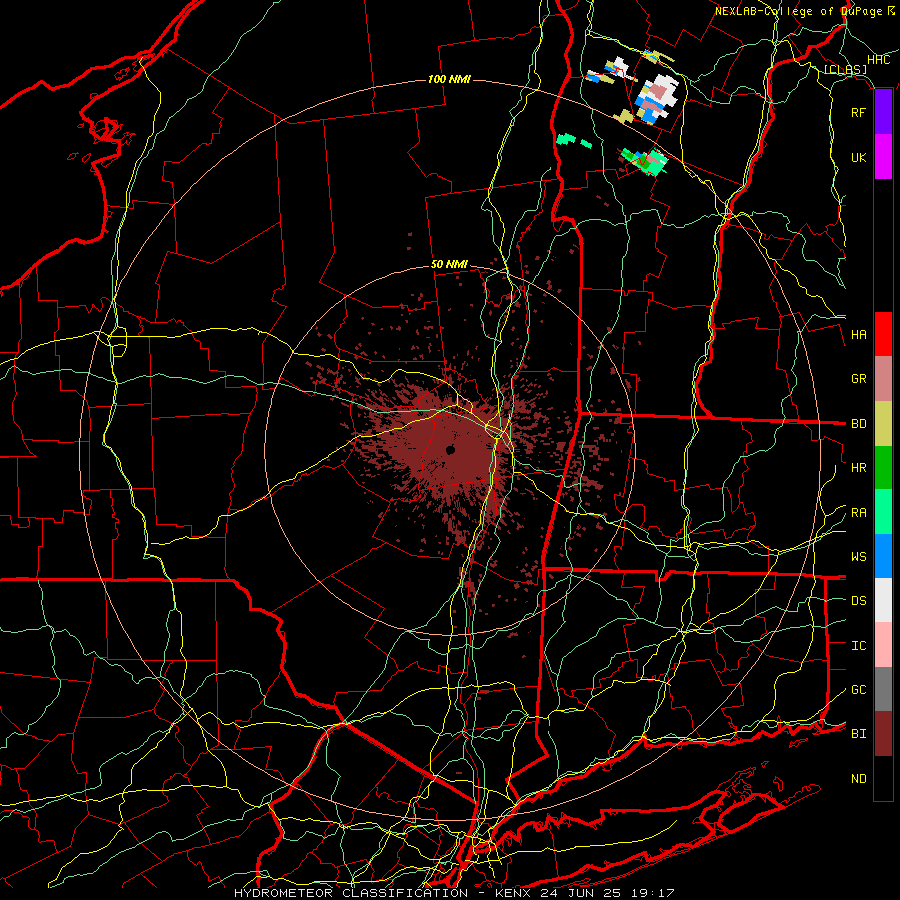Click the red HA legend color swatch

883,334
